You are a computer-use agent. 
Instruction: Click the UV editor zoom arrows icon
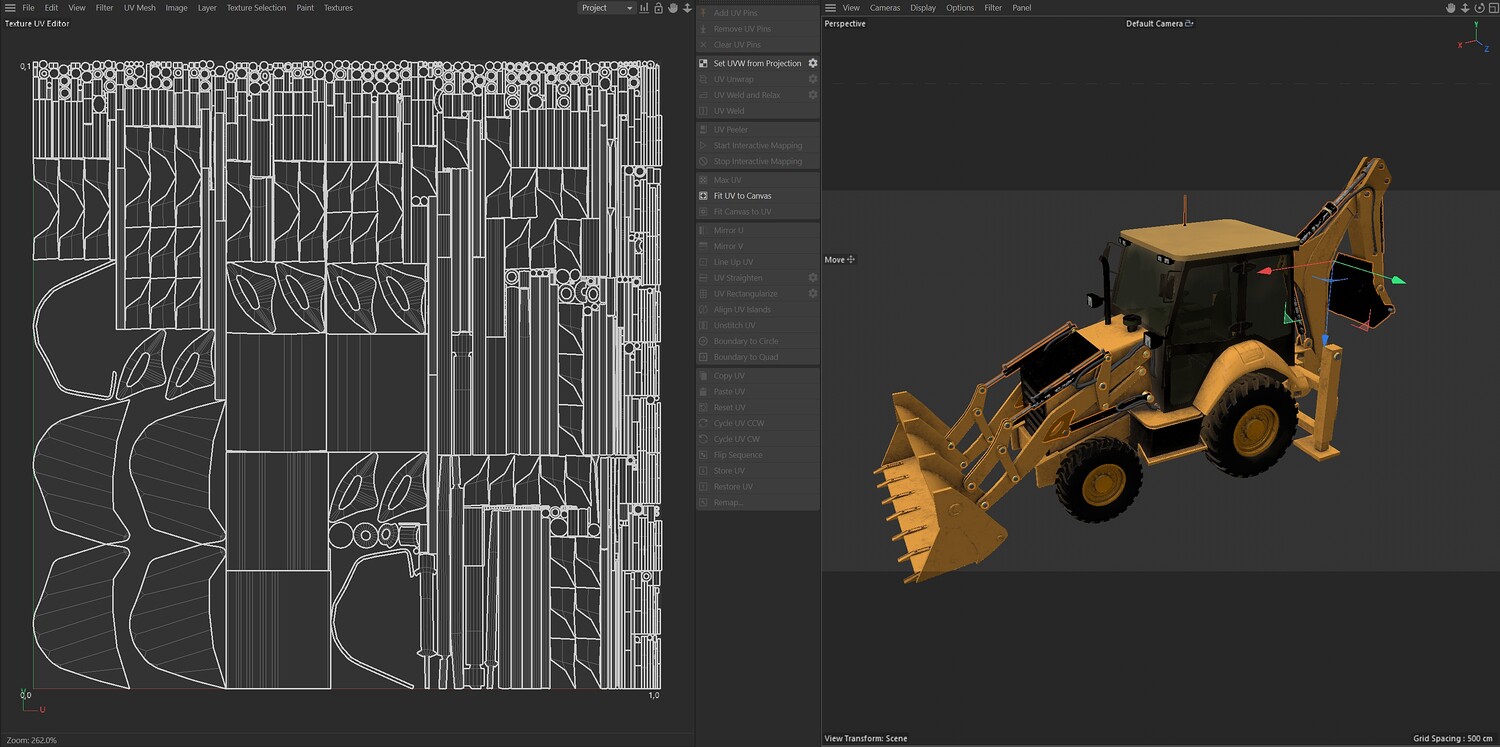pos(687,8)
